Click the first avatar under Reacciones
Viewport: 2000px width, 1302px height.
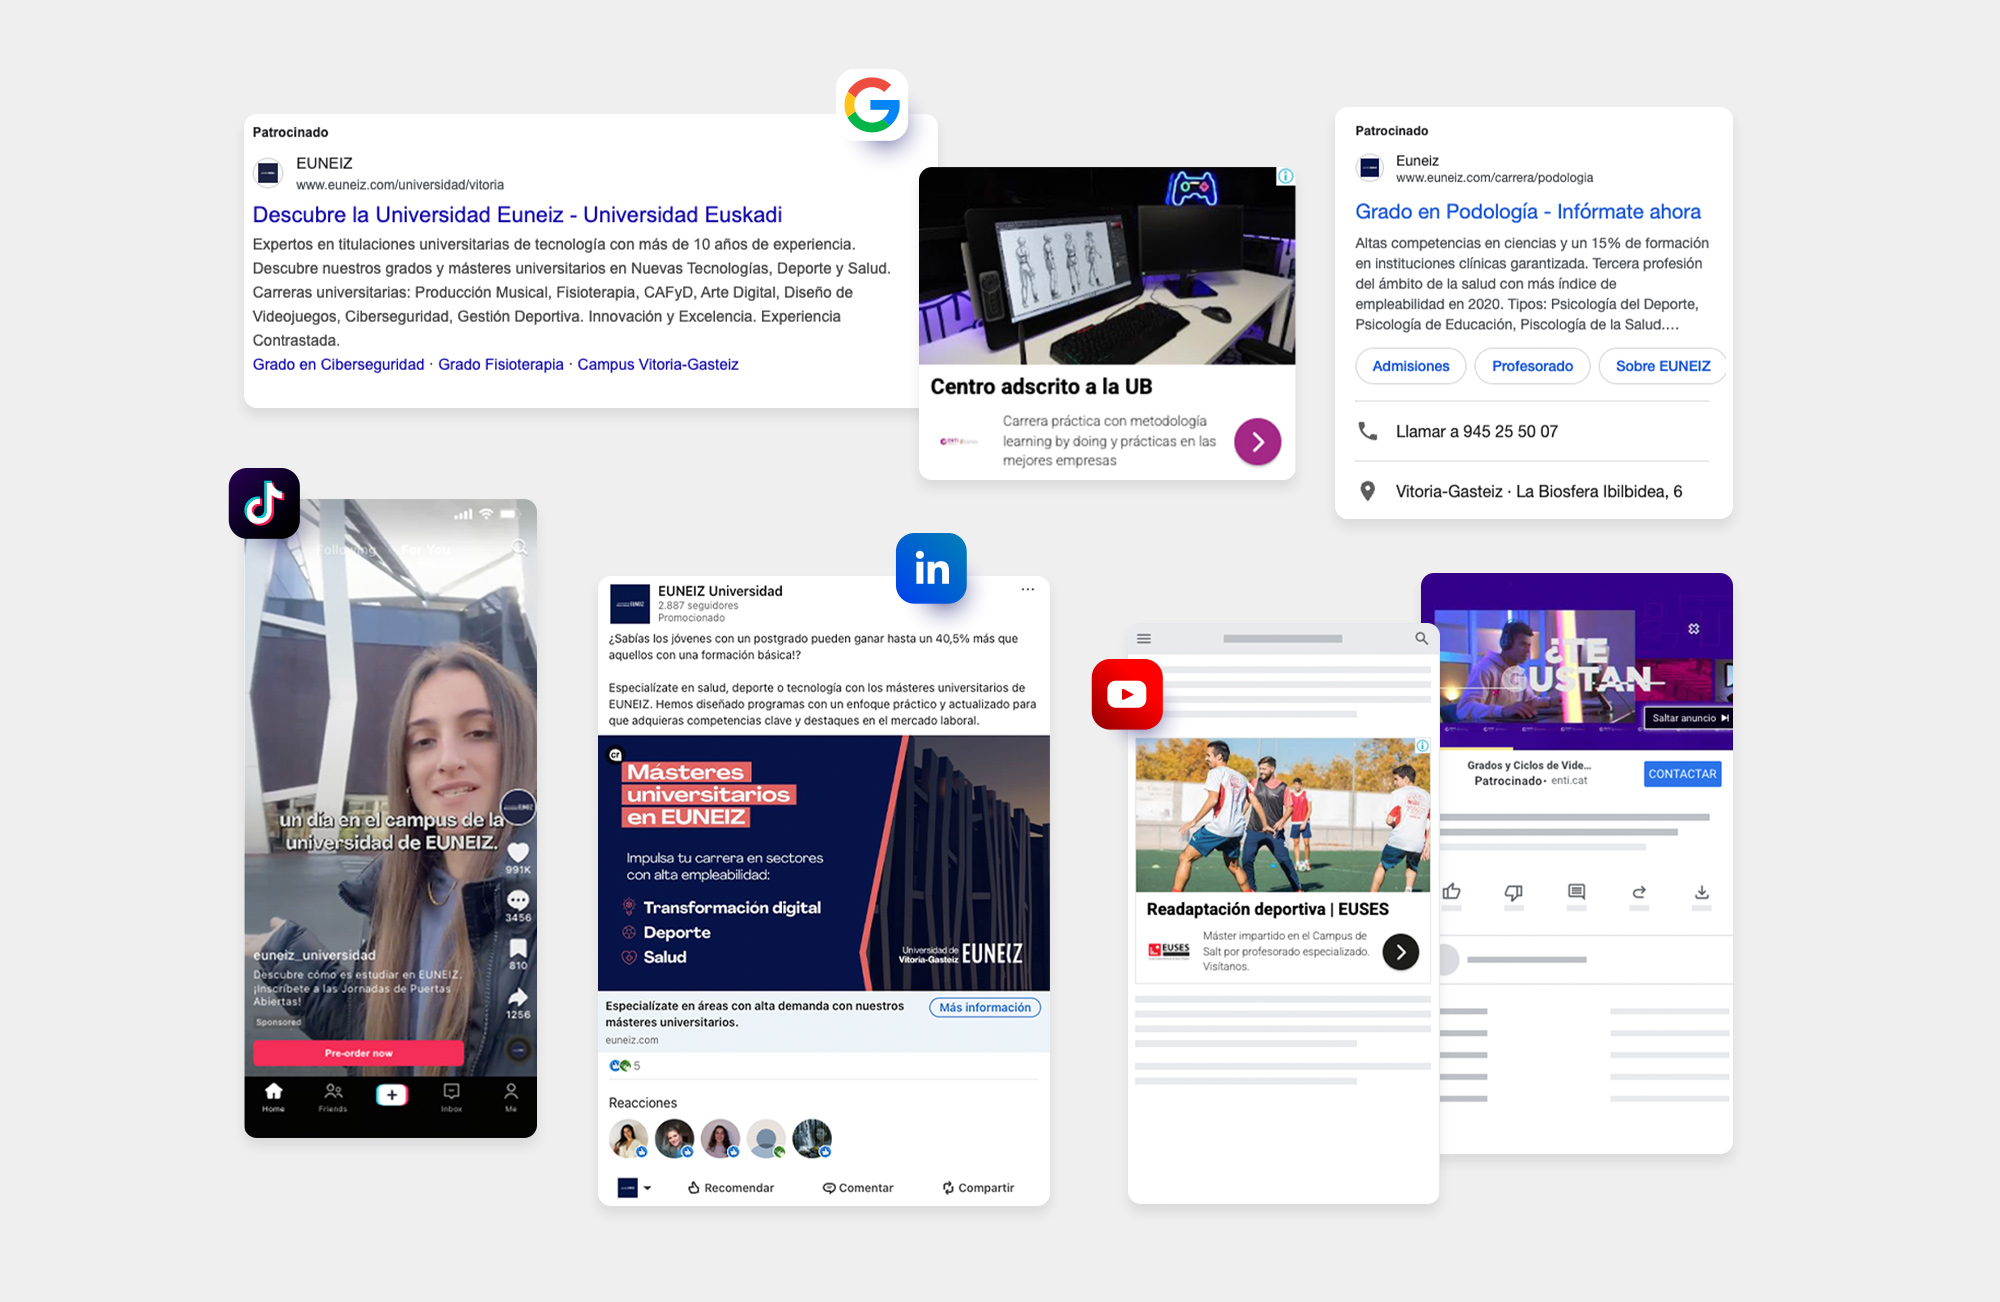[628, 1138]
